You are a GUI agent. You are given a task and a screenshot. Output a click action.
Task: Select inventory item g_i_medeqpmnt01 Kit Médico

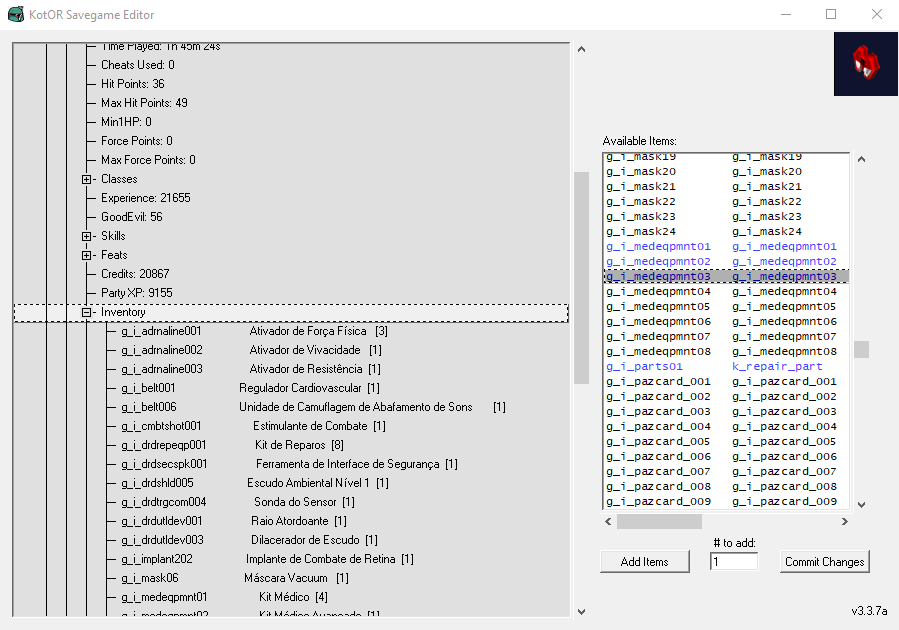click(x=225, y=597)
